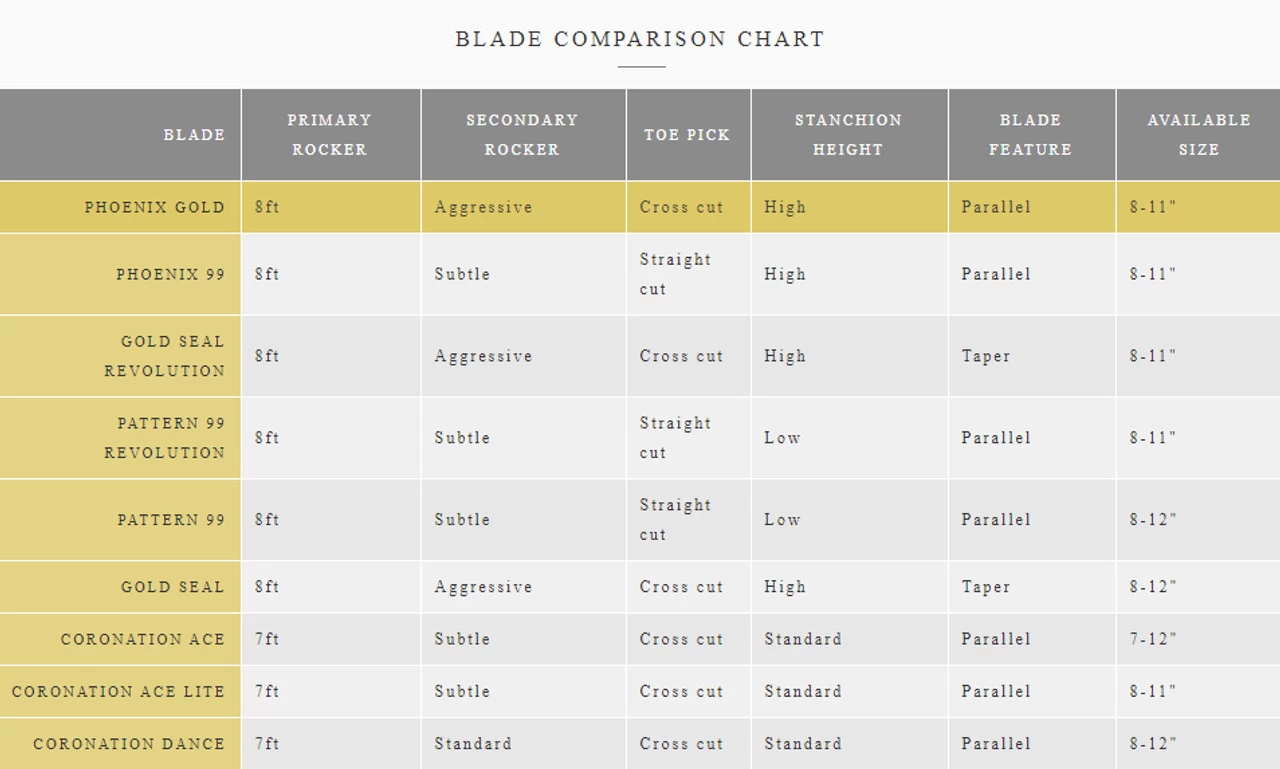Click the Blade column header cell
1280x769 pixels.
point(194,135)
